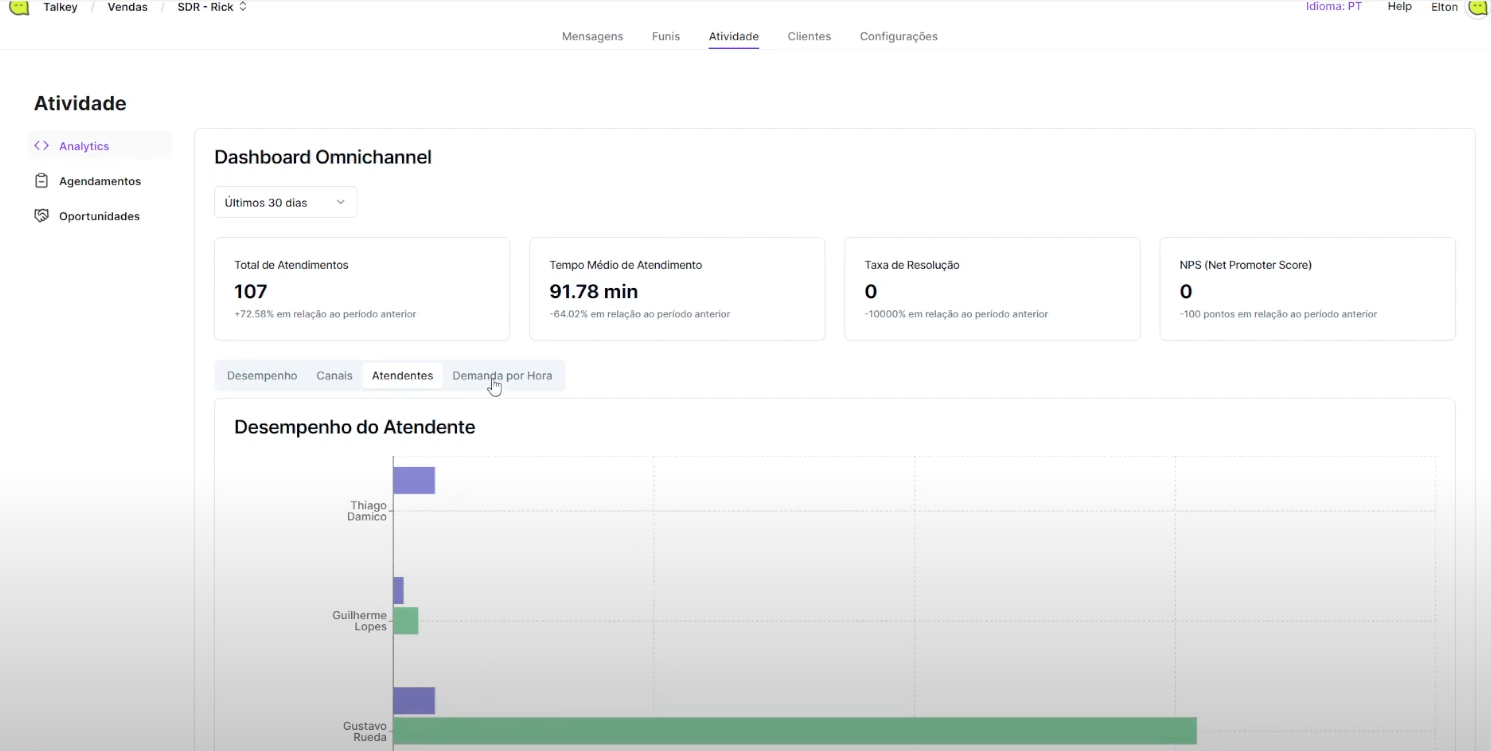
Task: Navigate to Vendas in the breadcrumb
Action: (x=127, y=7)
